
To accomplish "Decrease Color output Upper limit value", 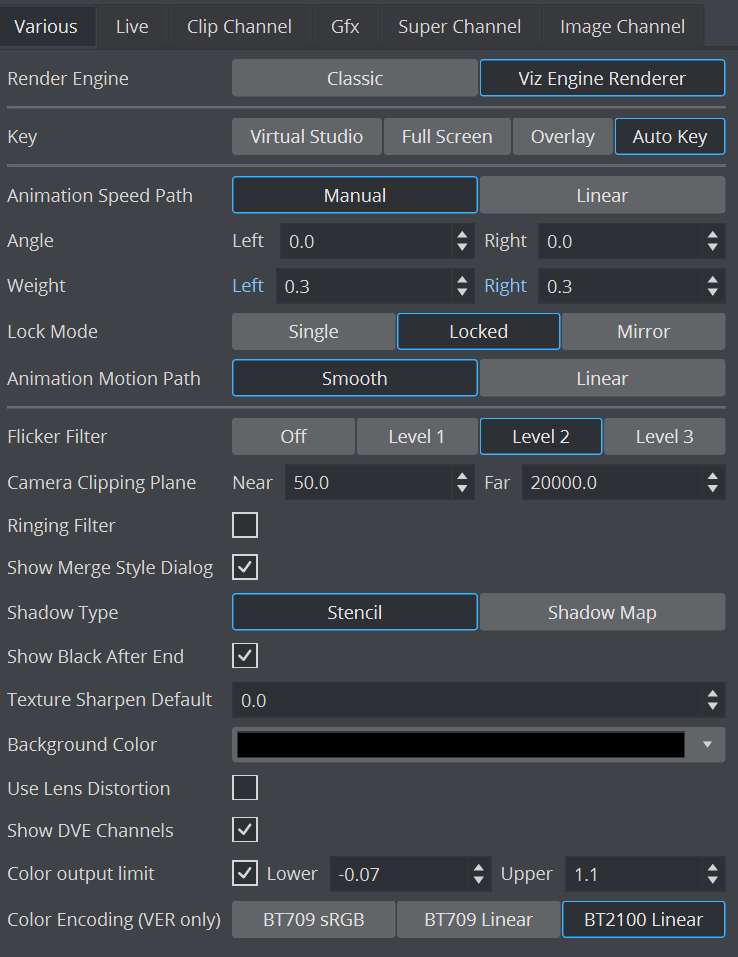I will tap(712, 880).
